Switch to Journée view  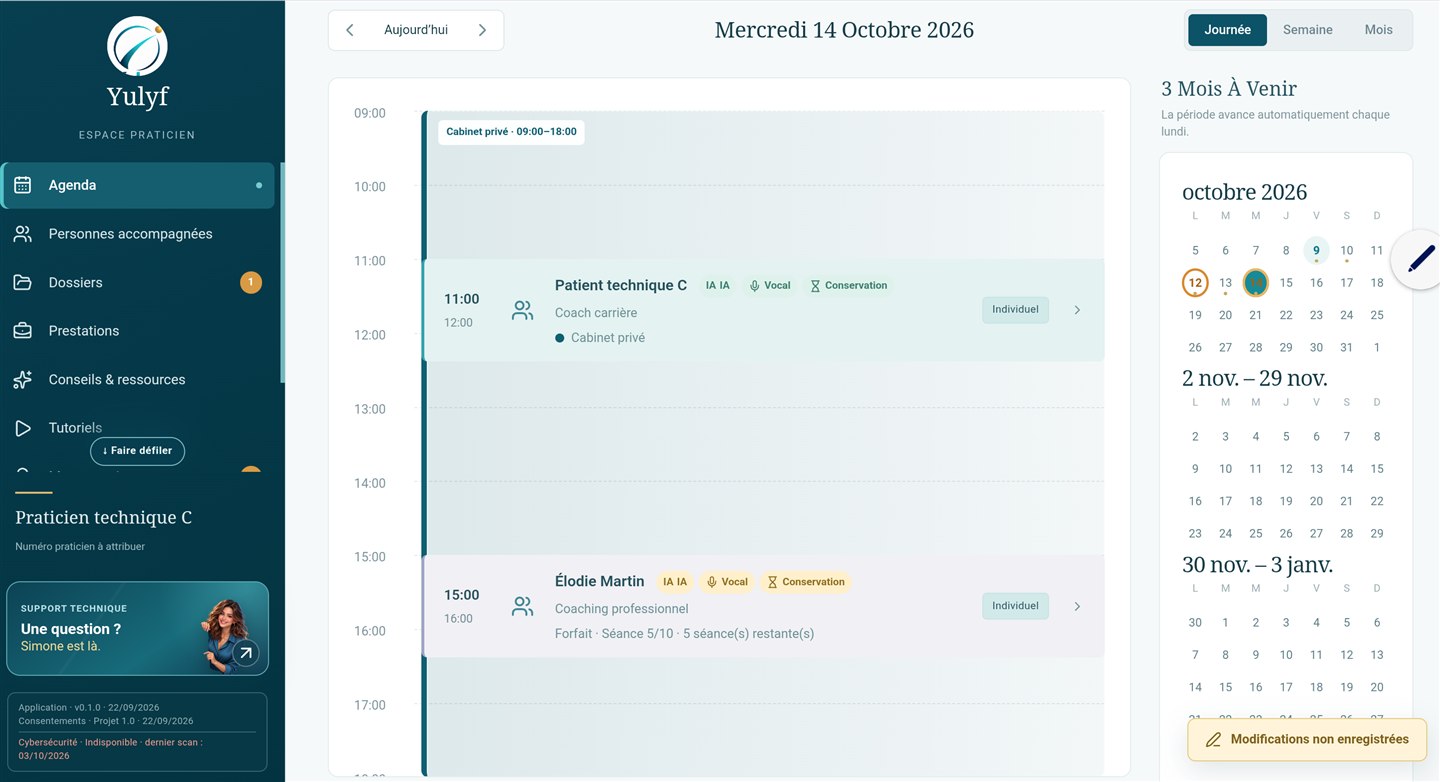coord(1227,30)
